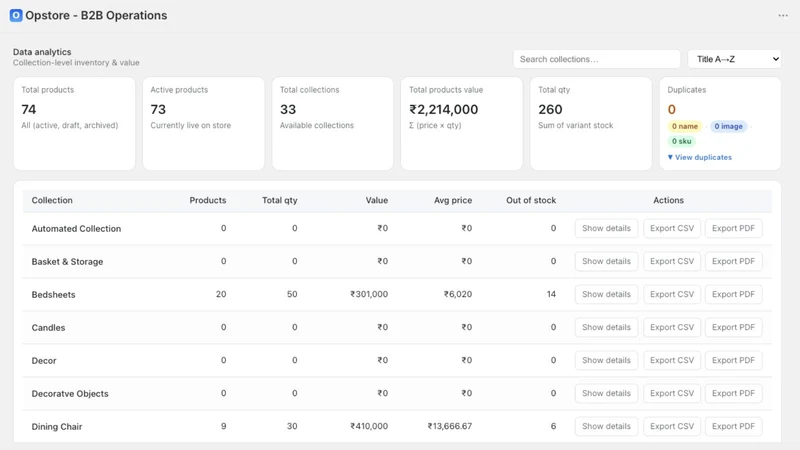The image size is (800, 450).
Task: Show details for Decoratve Objects
Action: (606, 393)
